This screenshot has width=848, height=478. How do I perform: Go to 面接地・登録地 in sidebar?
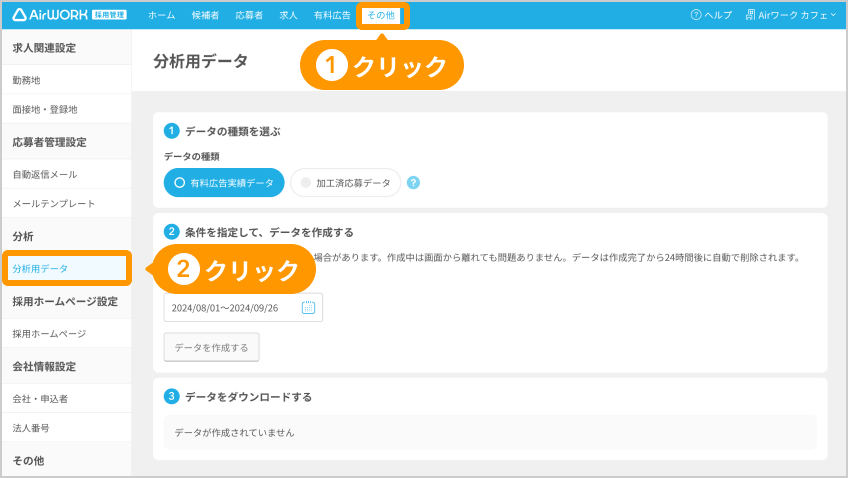point(67,109)
